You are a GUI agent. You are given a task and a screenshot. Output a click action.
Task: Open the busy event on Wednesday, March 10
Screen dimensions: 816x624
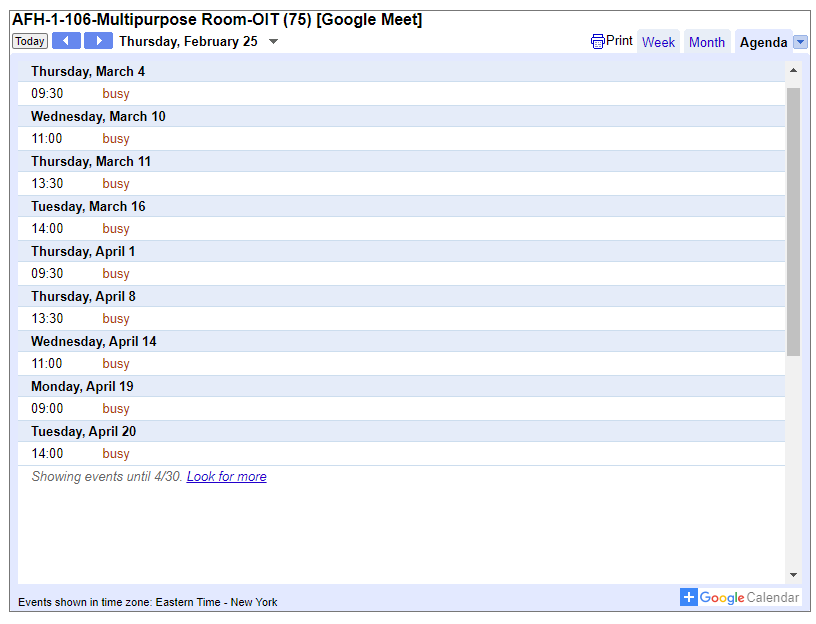tap(116, 138)
